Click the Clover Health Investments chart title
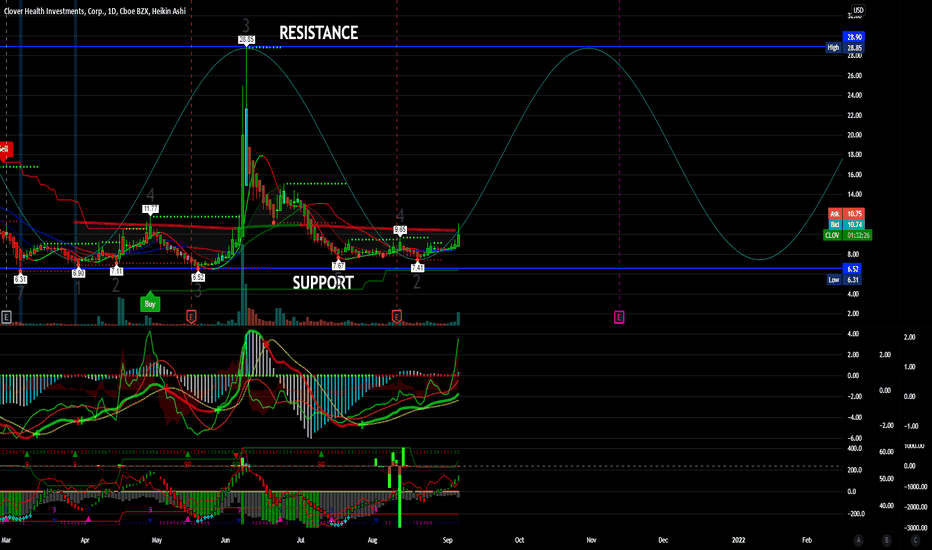This screenshot has width=932, height=550. (x=95, y=11)
